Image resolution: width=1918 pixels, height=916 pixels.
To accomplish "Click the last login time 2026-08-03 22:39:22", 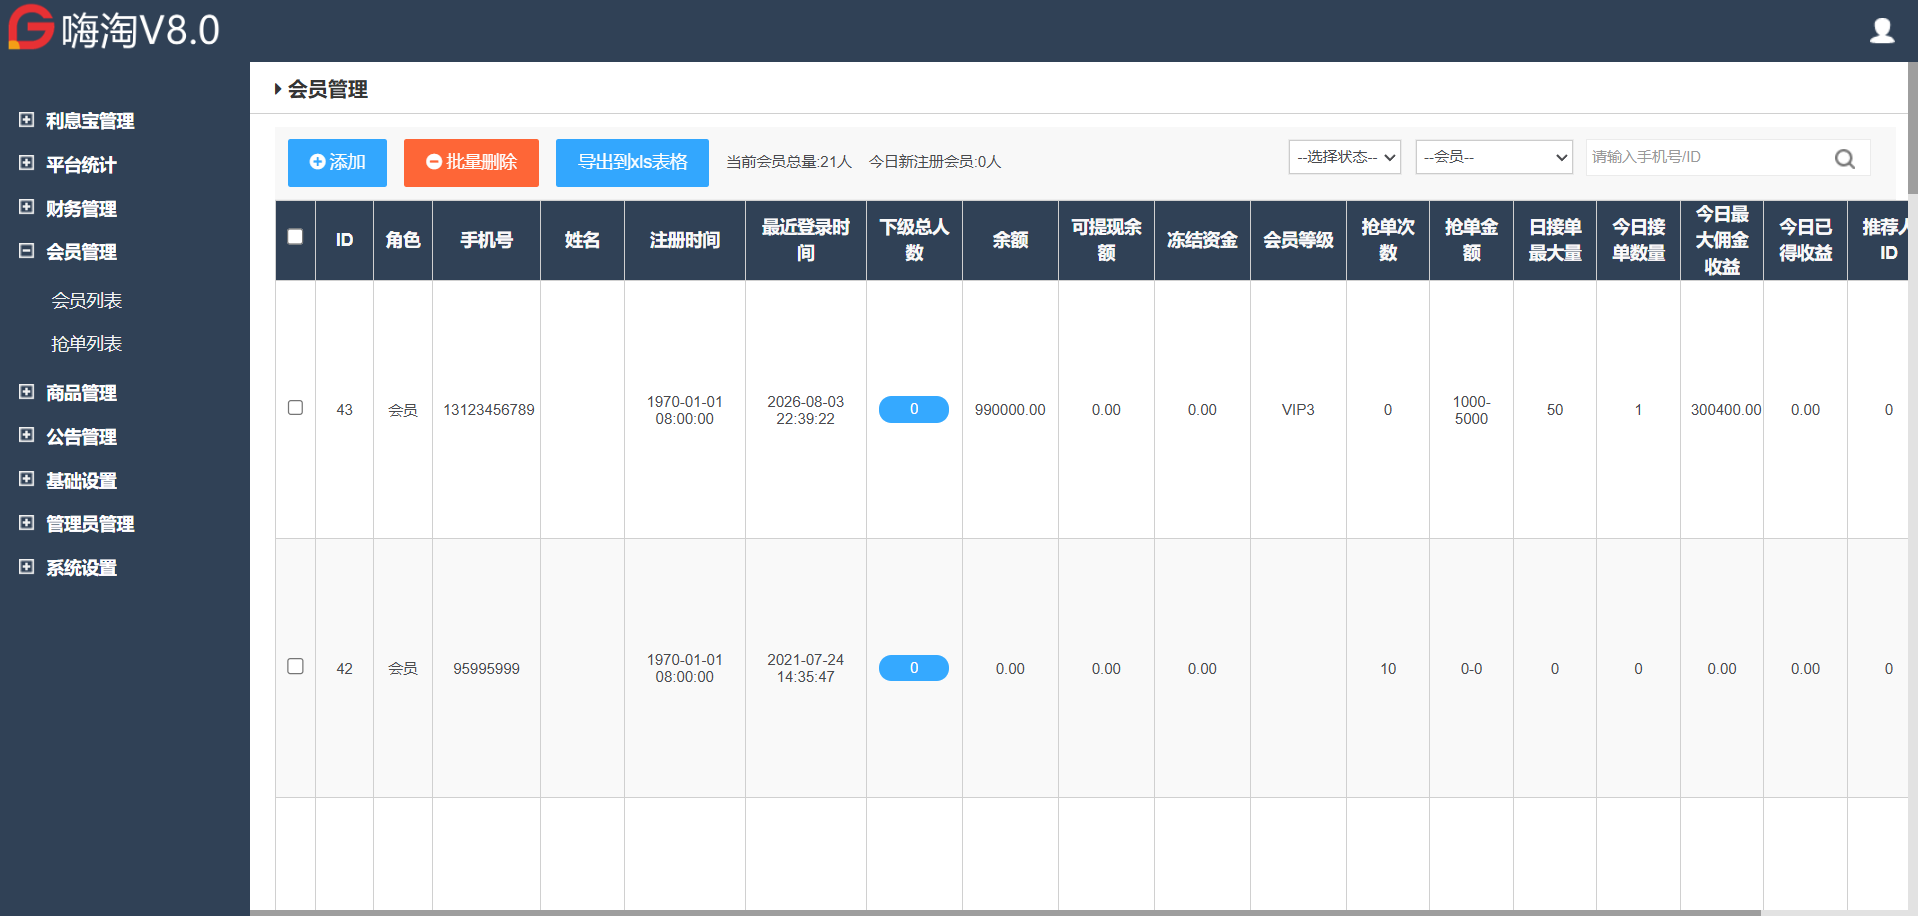I will [x=806, y=410].
